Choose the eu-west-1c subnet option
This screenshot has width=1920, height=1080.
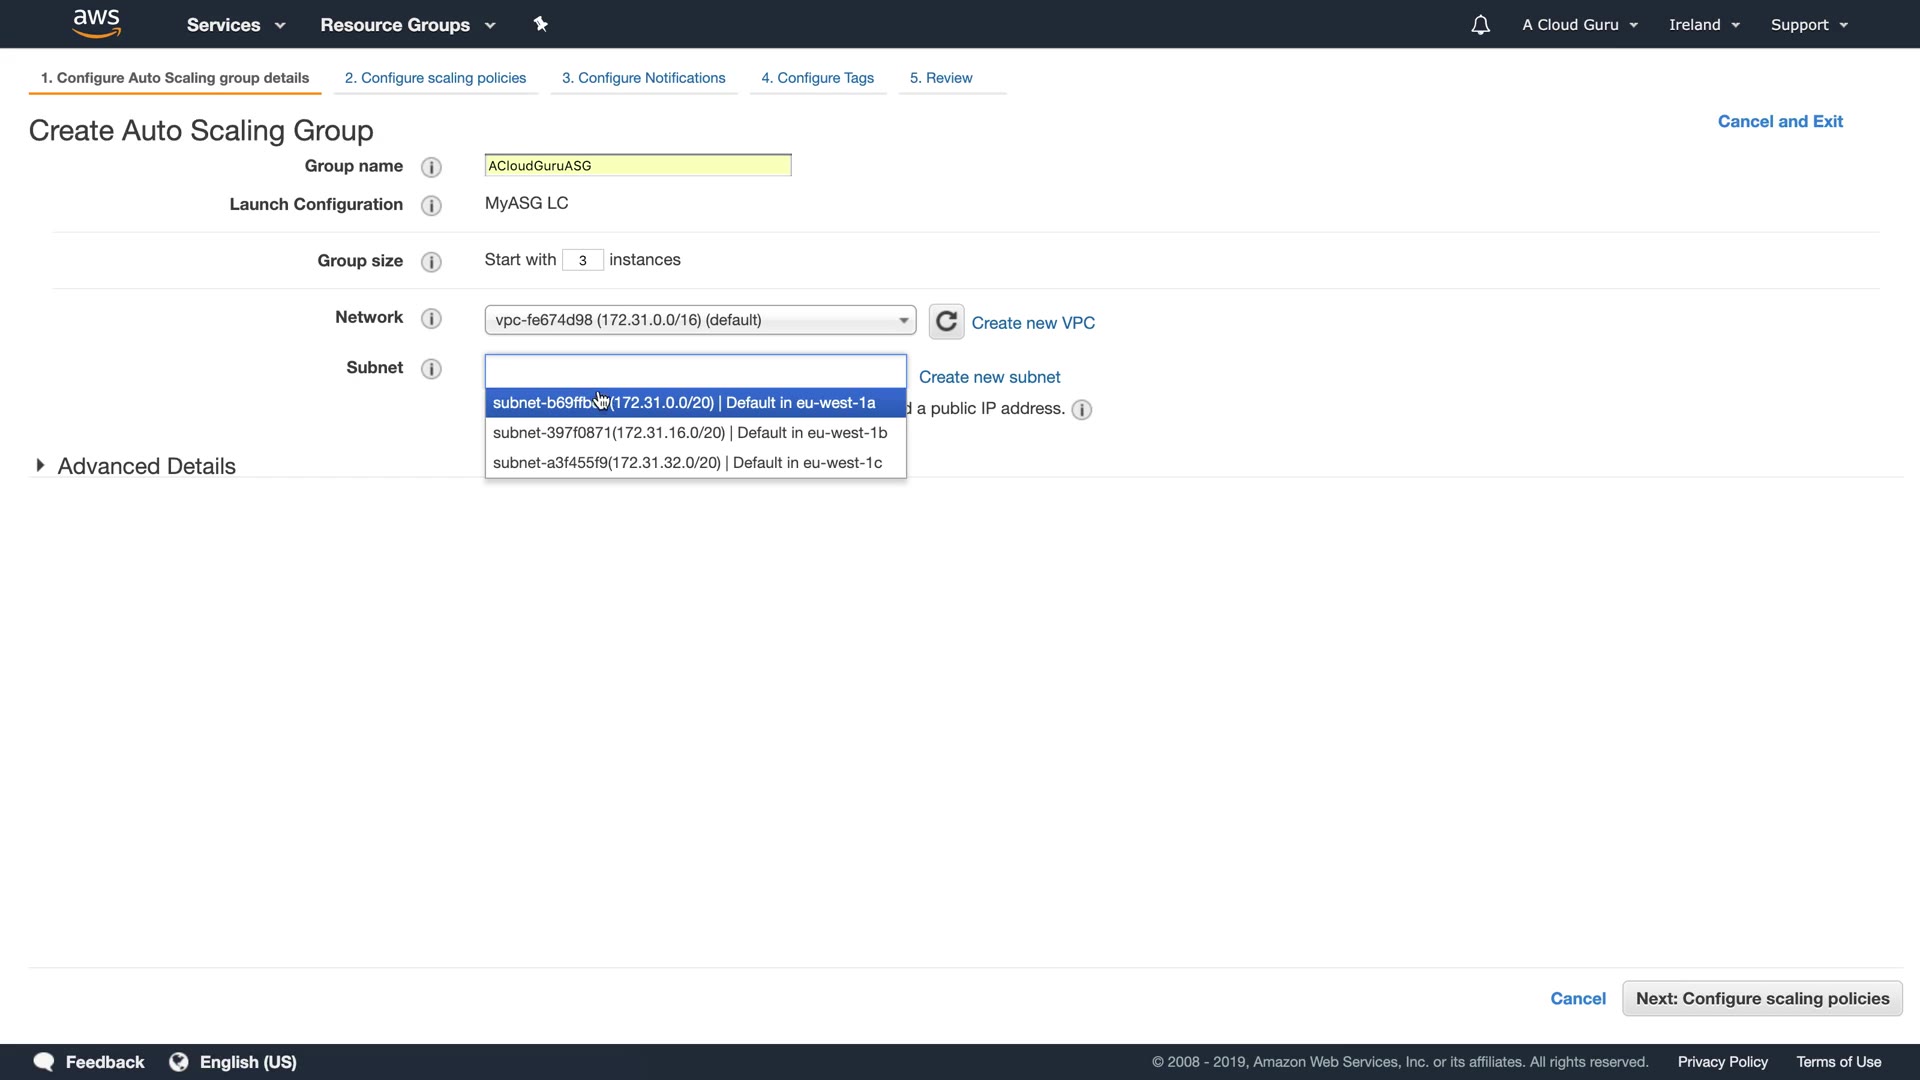(688, 463)
